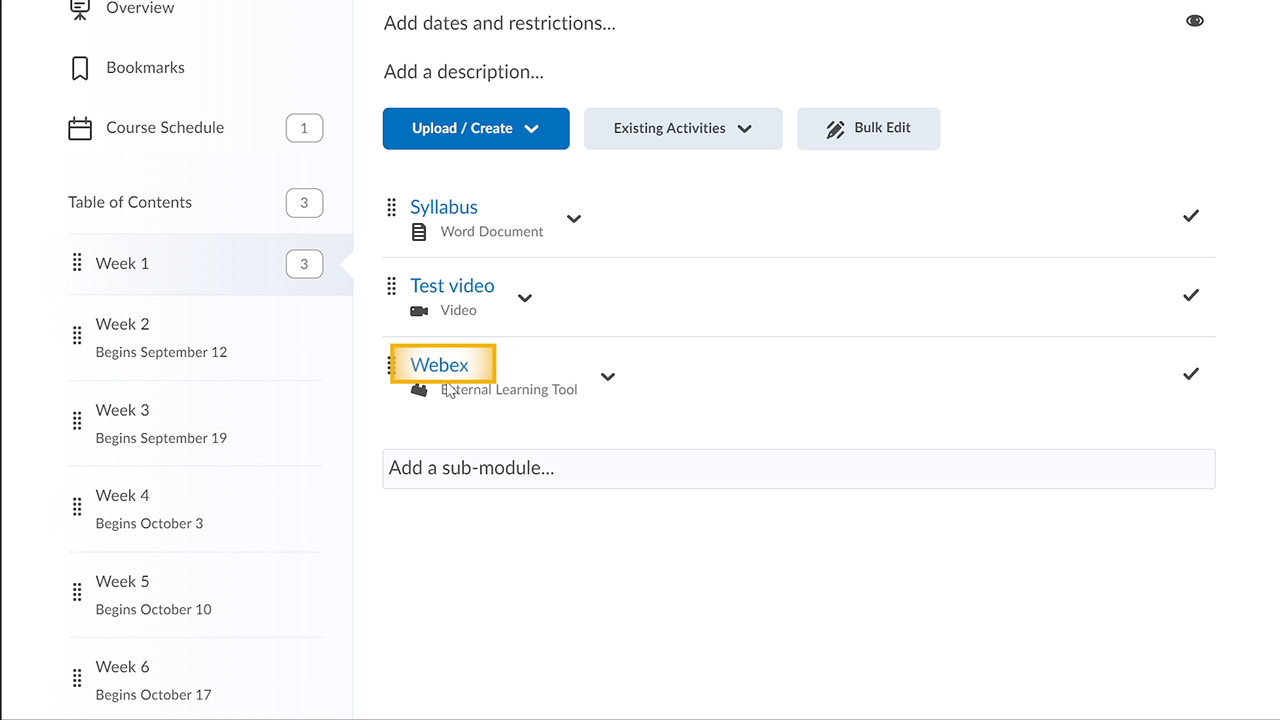This screenshot has width=1280, height=720.
Task: Click the pencil icon on Bulk Edit
Action: (x=836, y=128)
